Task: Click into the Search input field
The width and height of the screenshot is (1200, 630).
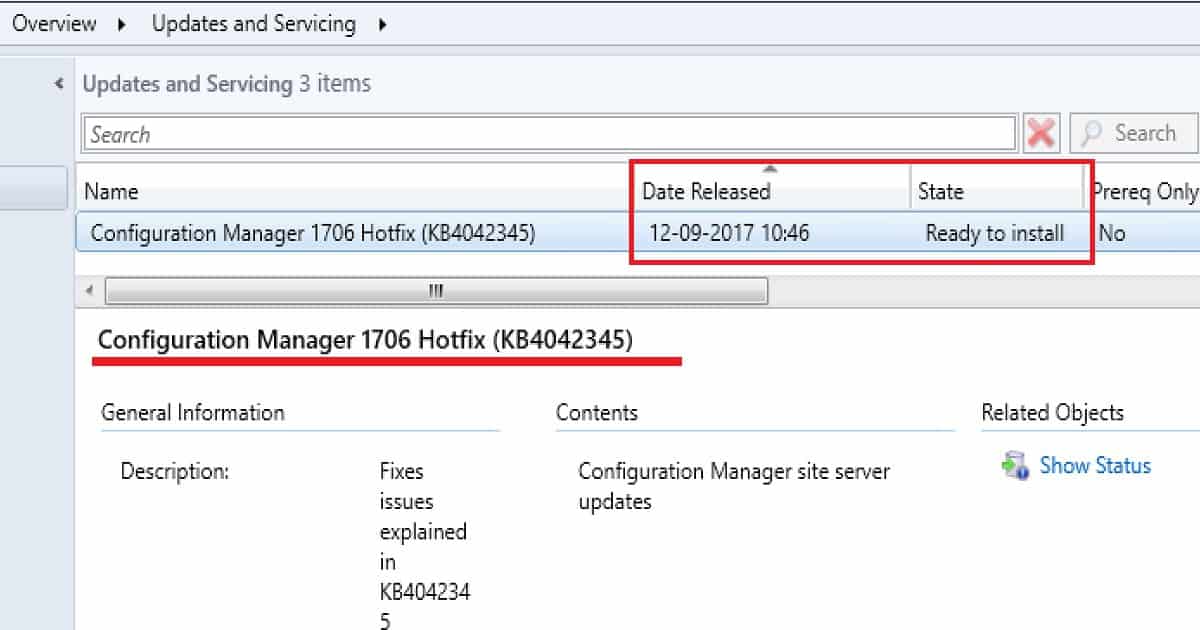Action: click(x=549, y=134)
